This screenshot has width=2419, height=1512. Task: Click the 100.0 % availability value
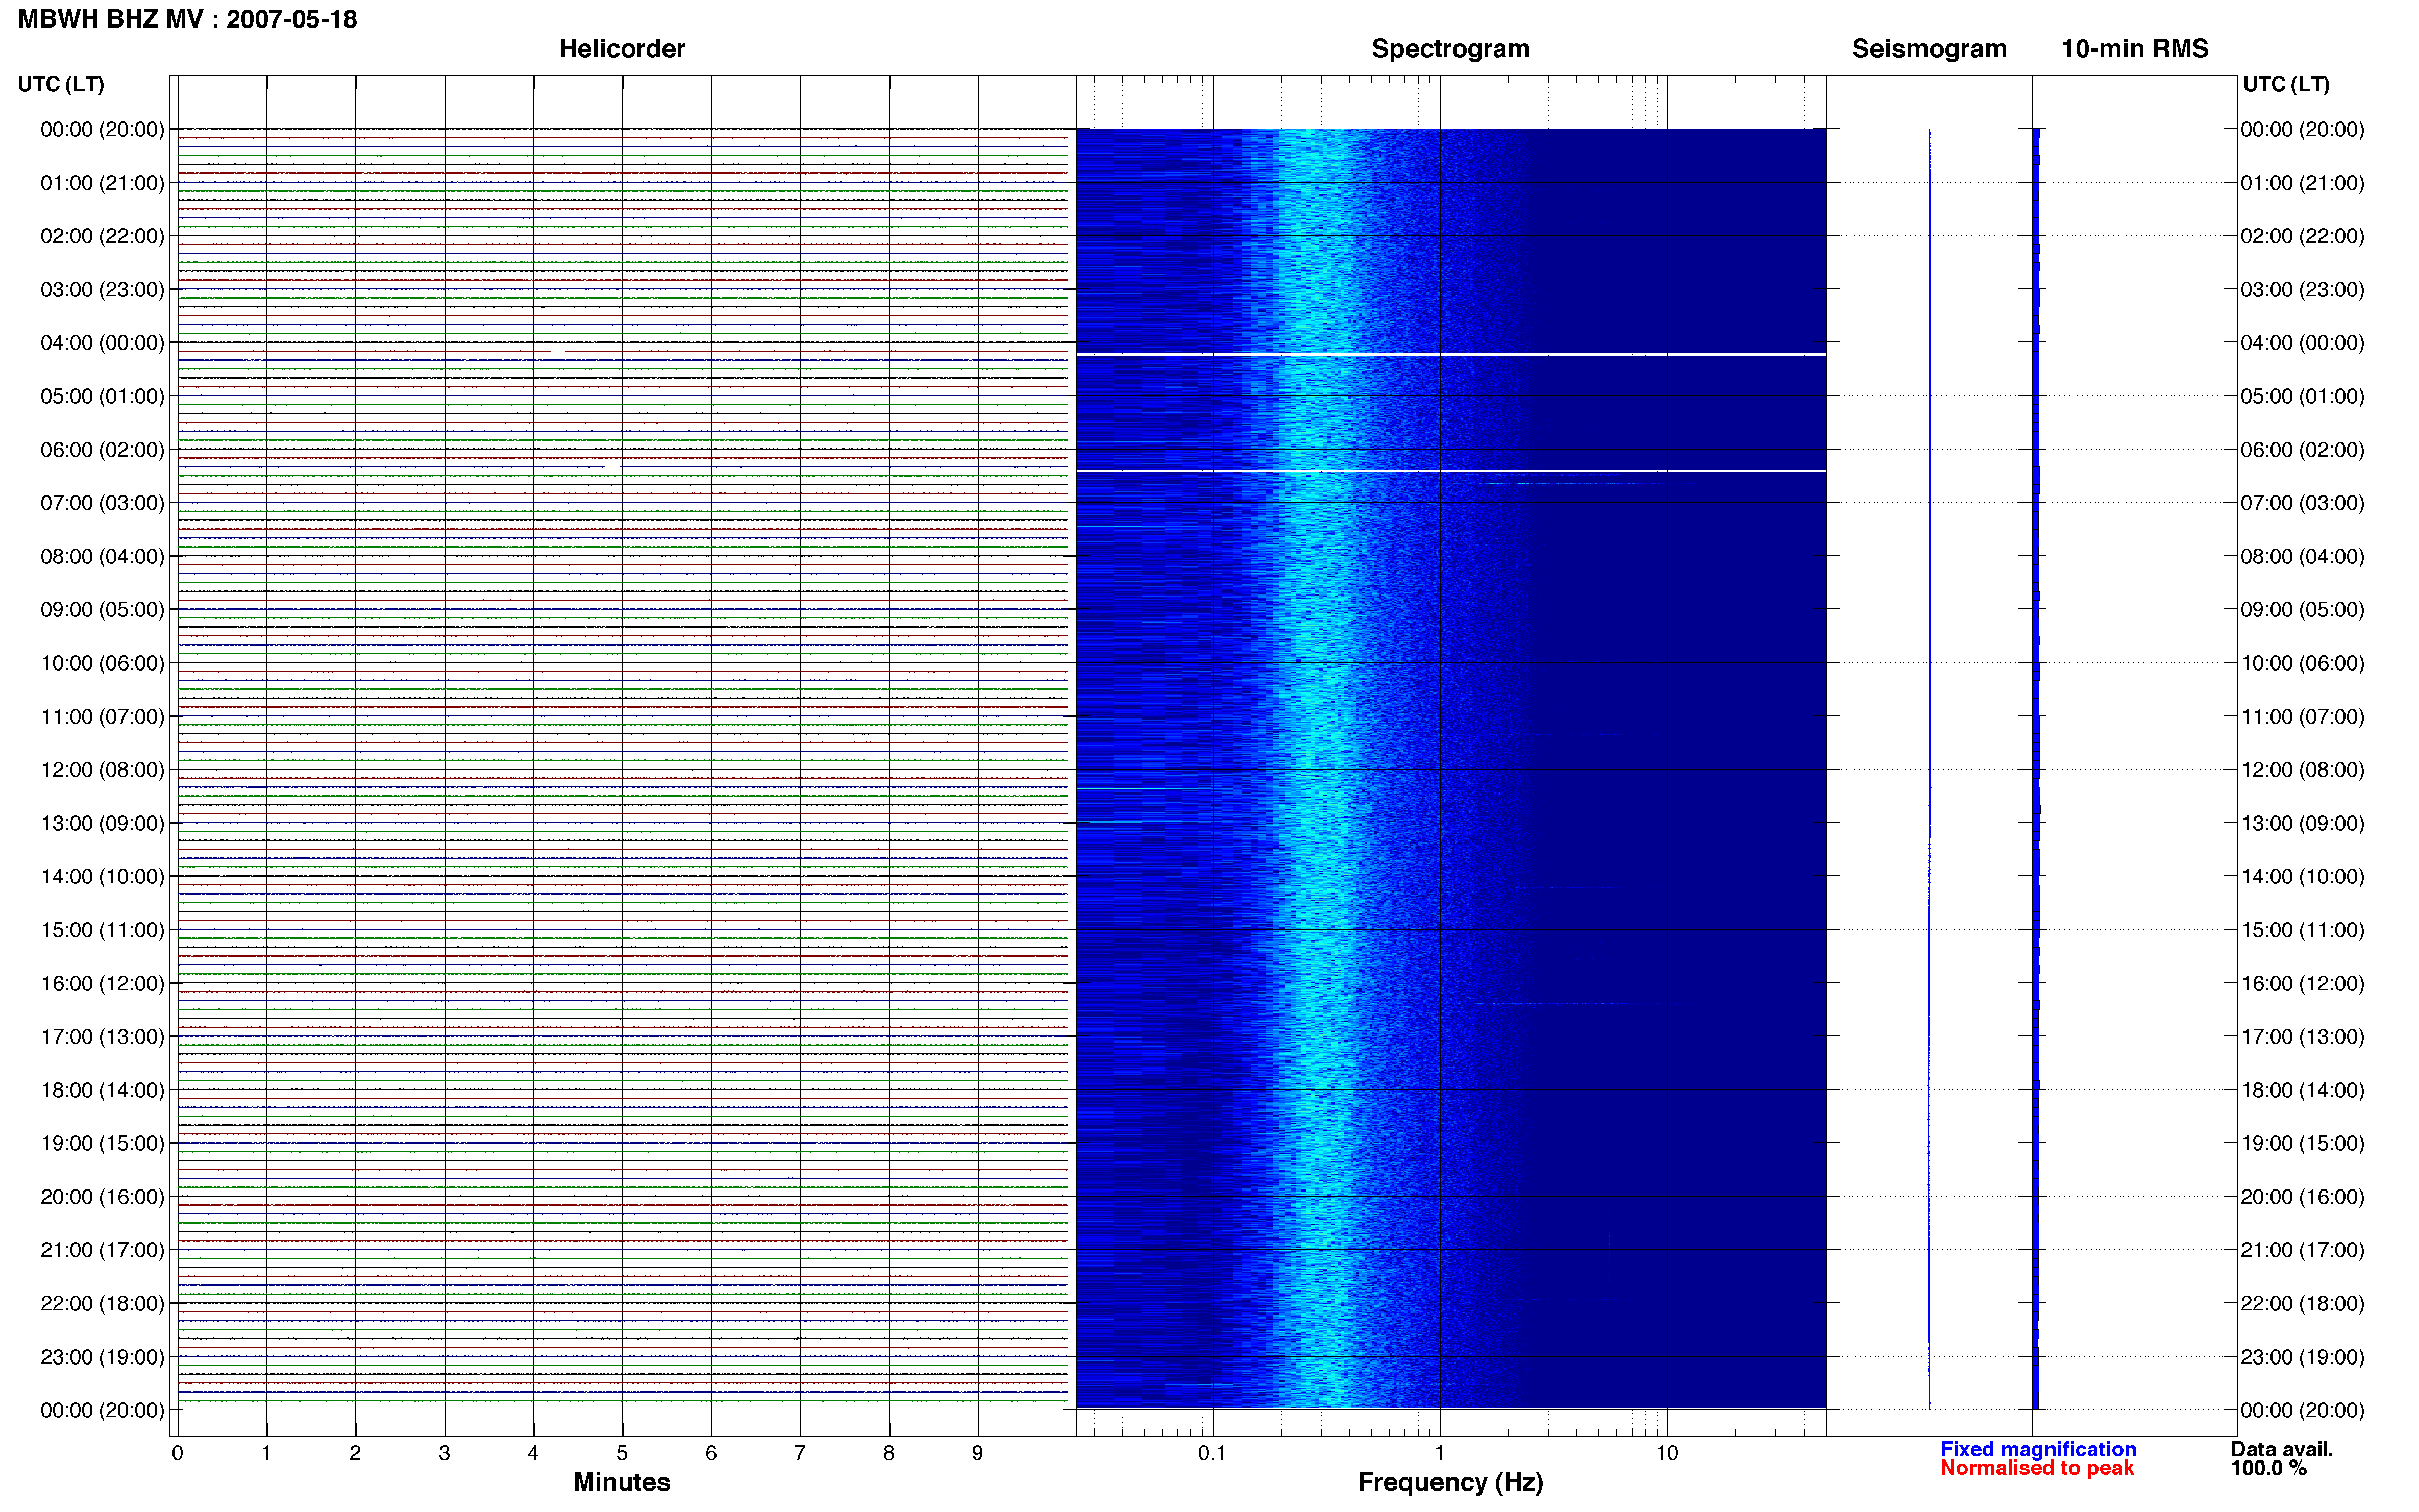pos(2268,1468)
